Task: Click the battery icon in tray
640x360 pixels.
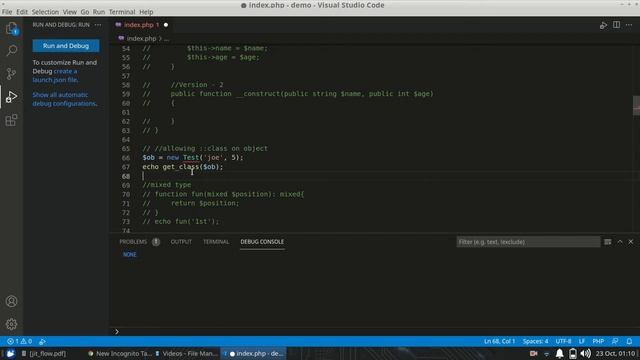Action: coord(573,354)
